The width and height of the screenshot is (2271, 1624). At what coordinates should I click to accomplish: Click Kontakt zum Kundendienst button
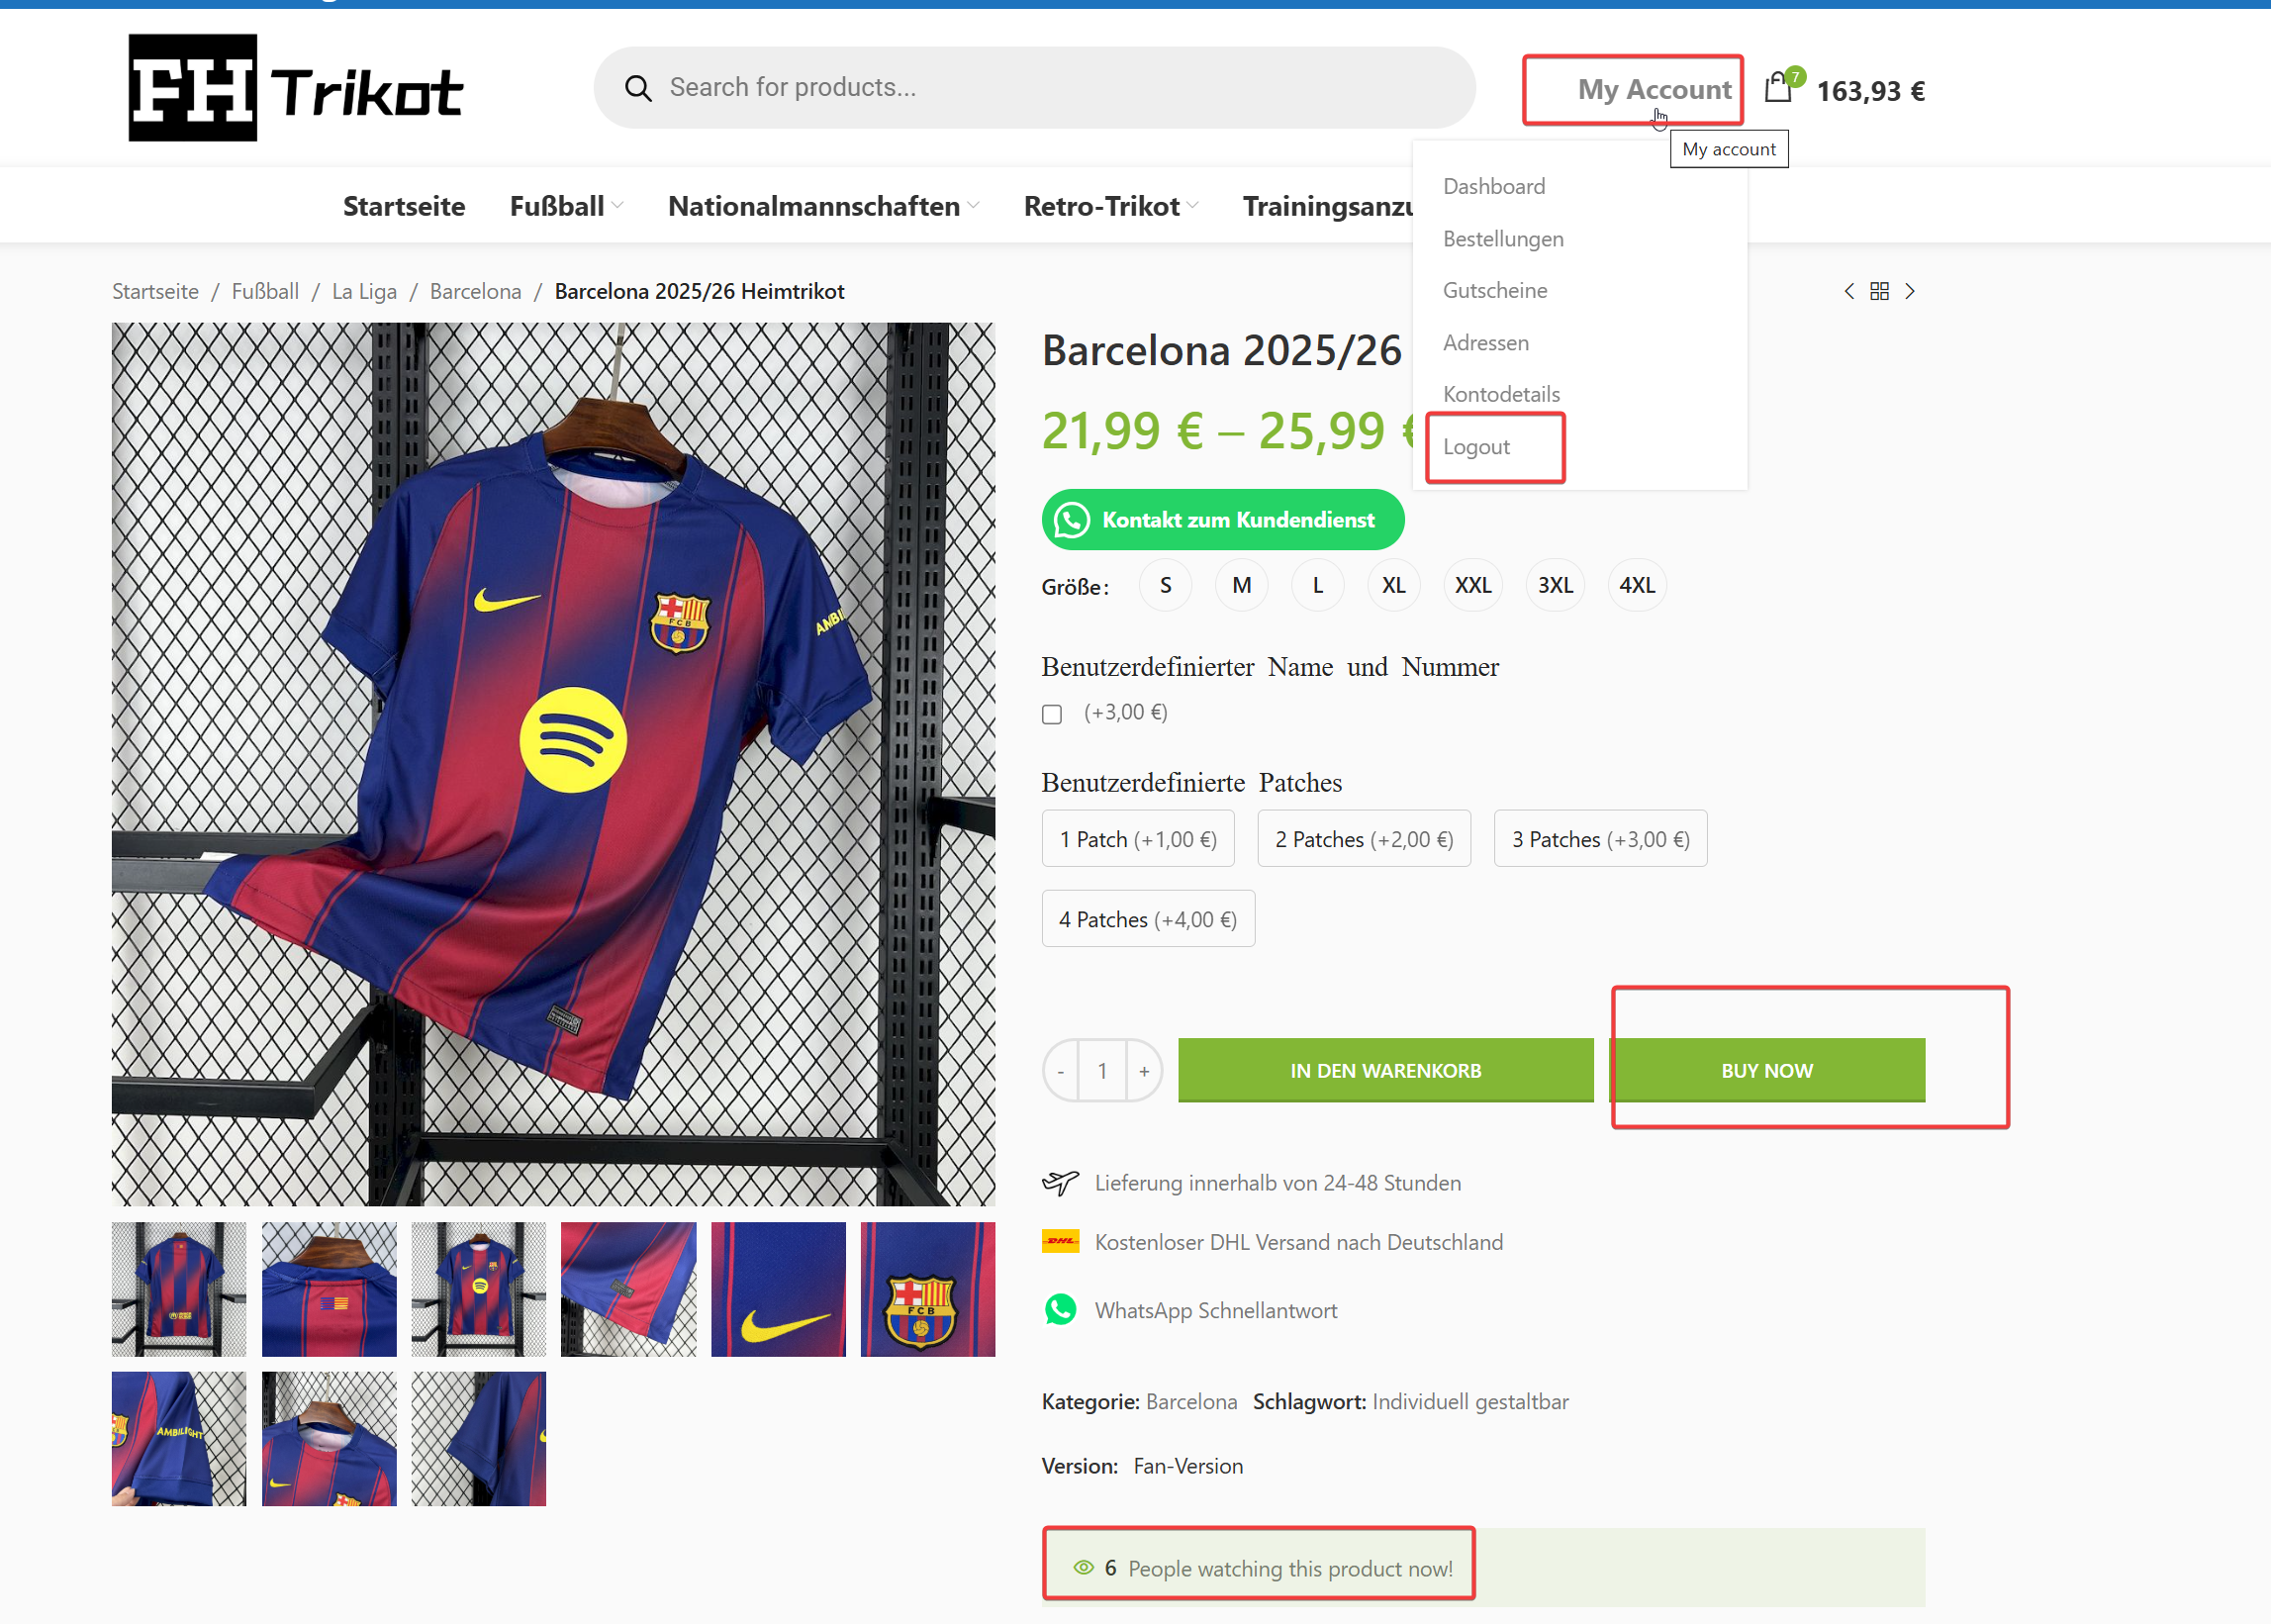(1222, 520)
